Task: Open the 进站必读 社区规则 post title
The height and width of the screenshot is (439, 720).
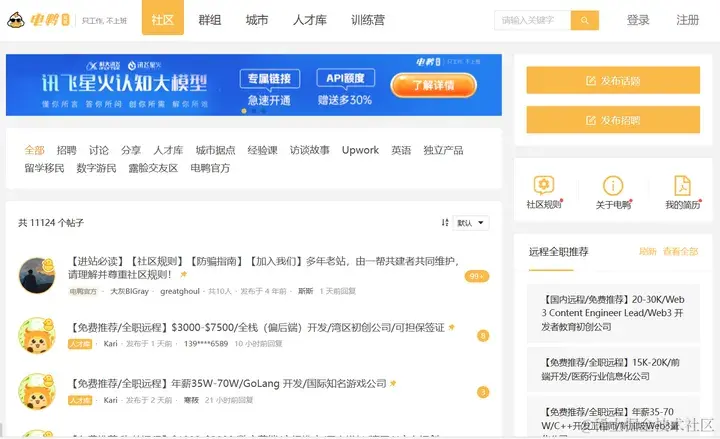Action: pyautogui.click(x=264, y=268)
